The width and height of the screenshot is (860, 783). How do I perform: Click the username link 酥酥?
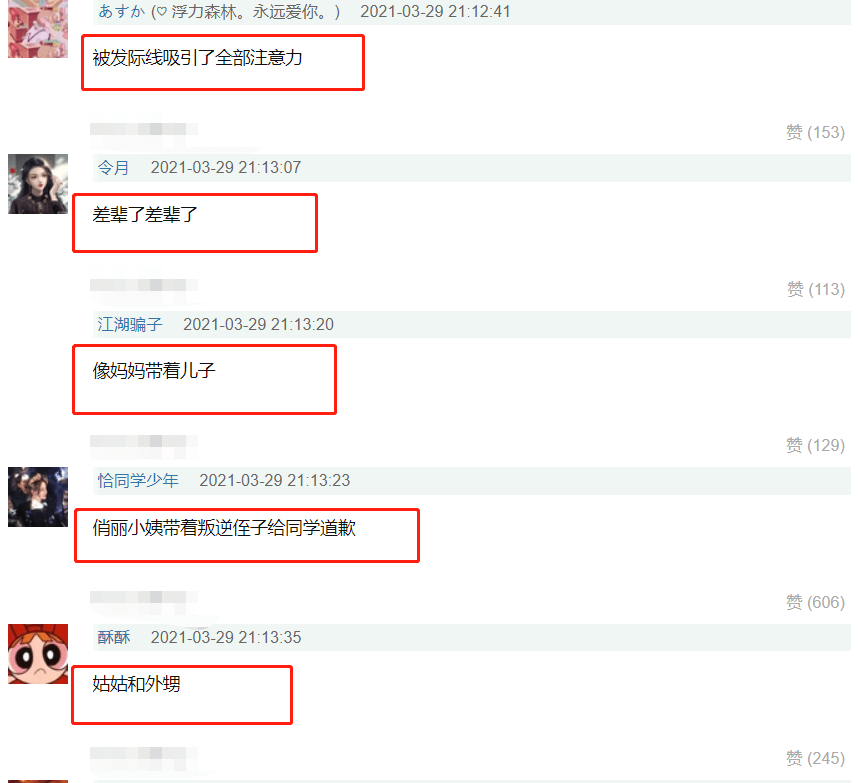pyautogui.click(x=114, y=637)
